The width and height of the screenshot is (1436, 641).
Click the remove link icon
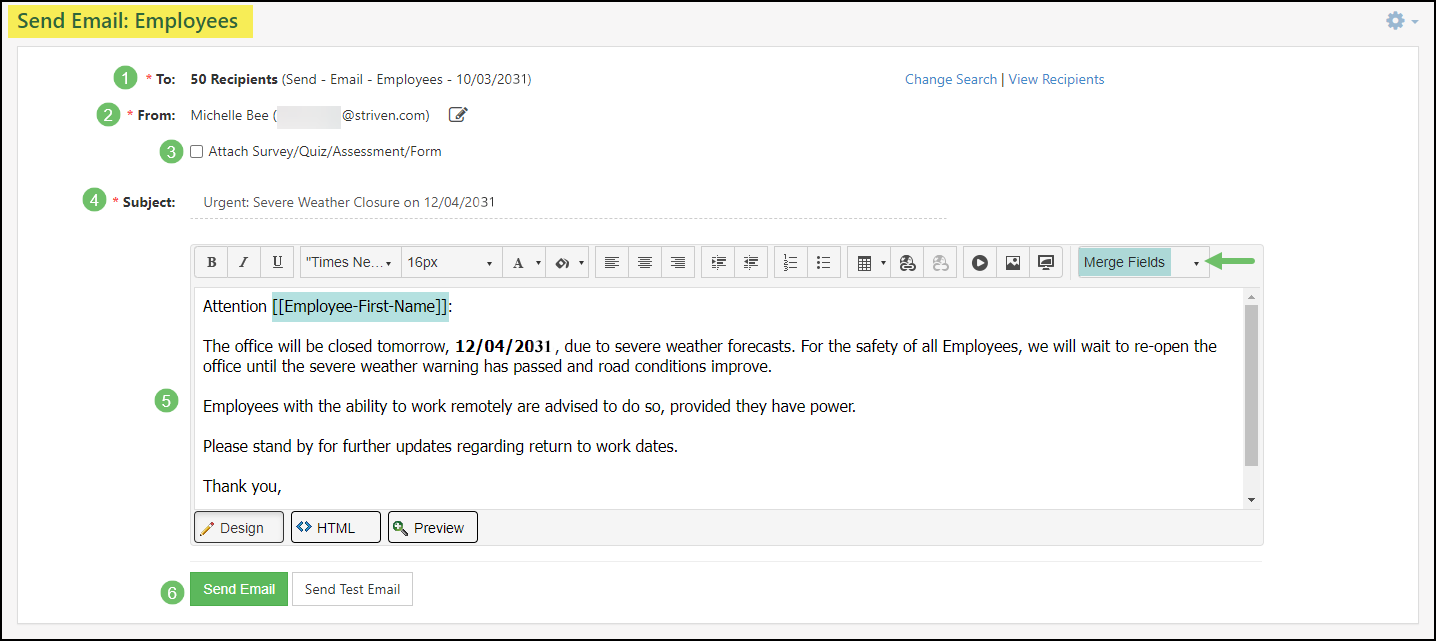(x=940, y=262)
